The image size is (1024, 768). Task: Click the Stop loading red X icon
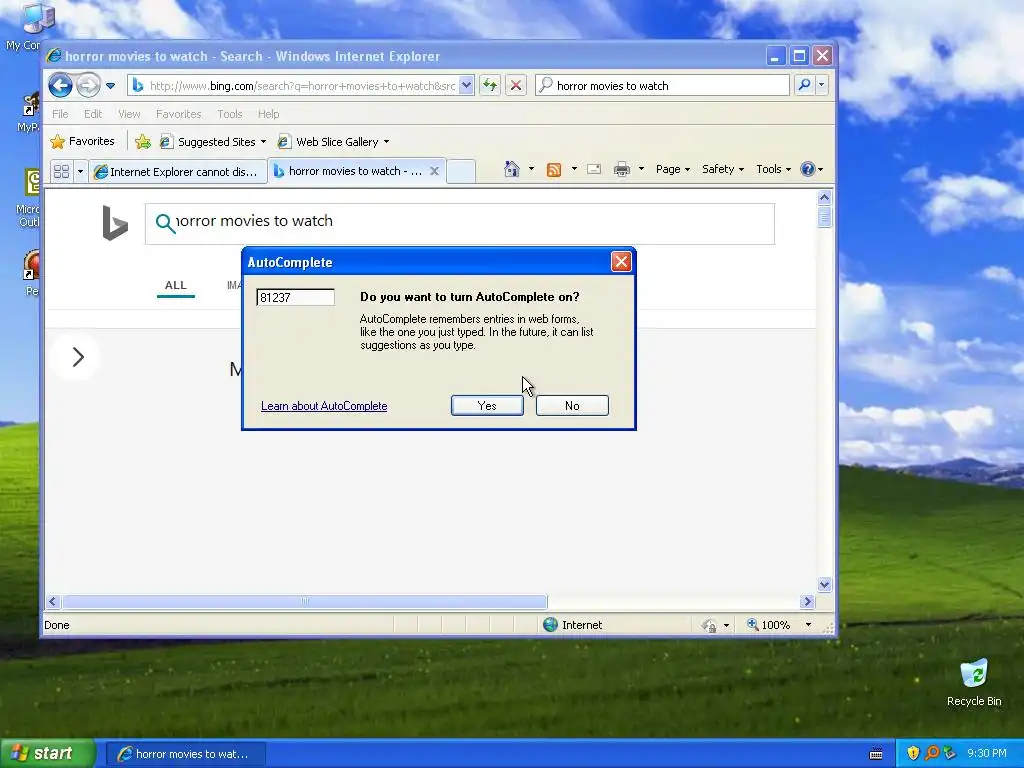click(516, 86)
